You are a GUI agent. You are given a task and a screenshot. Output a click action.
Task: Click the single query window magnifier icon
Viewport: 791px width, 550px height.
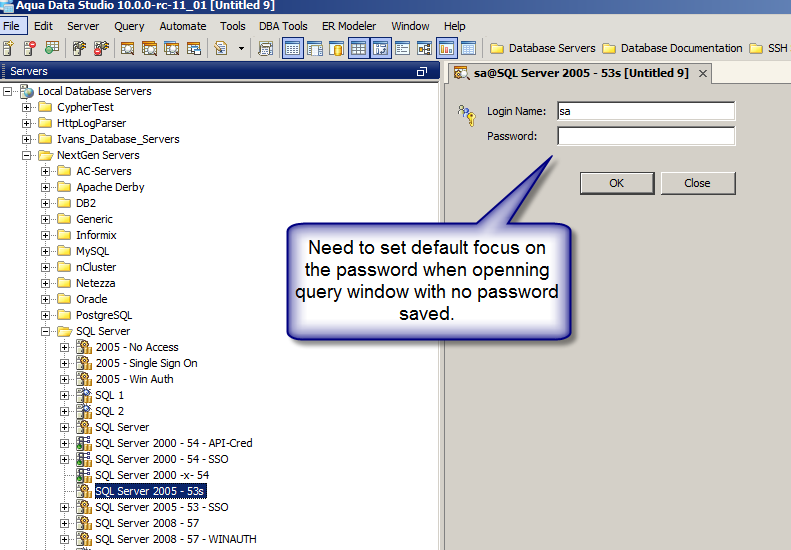(x=127, y=48)
